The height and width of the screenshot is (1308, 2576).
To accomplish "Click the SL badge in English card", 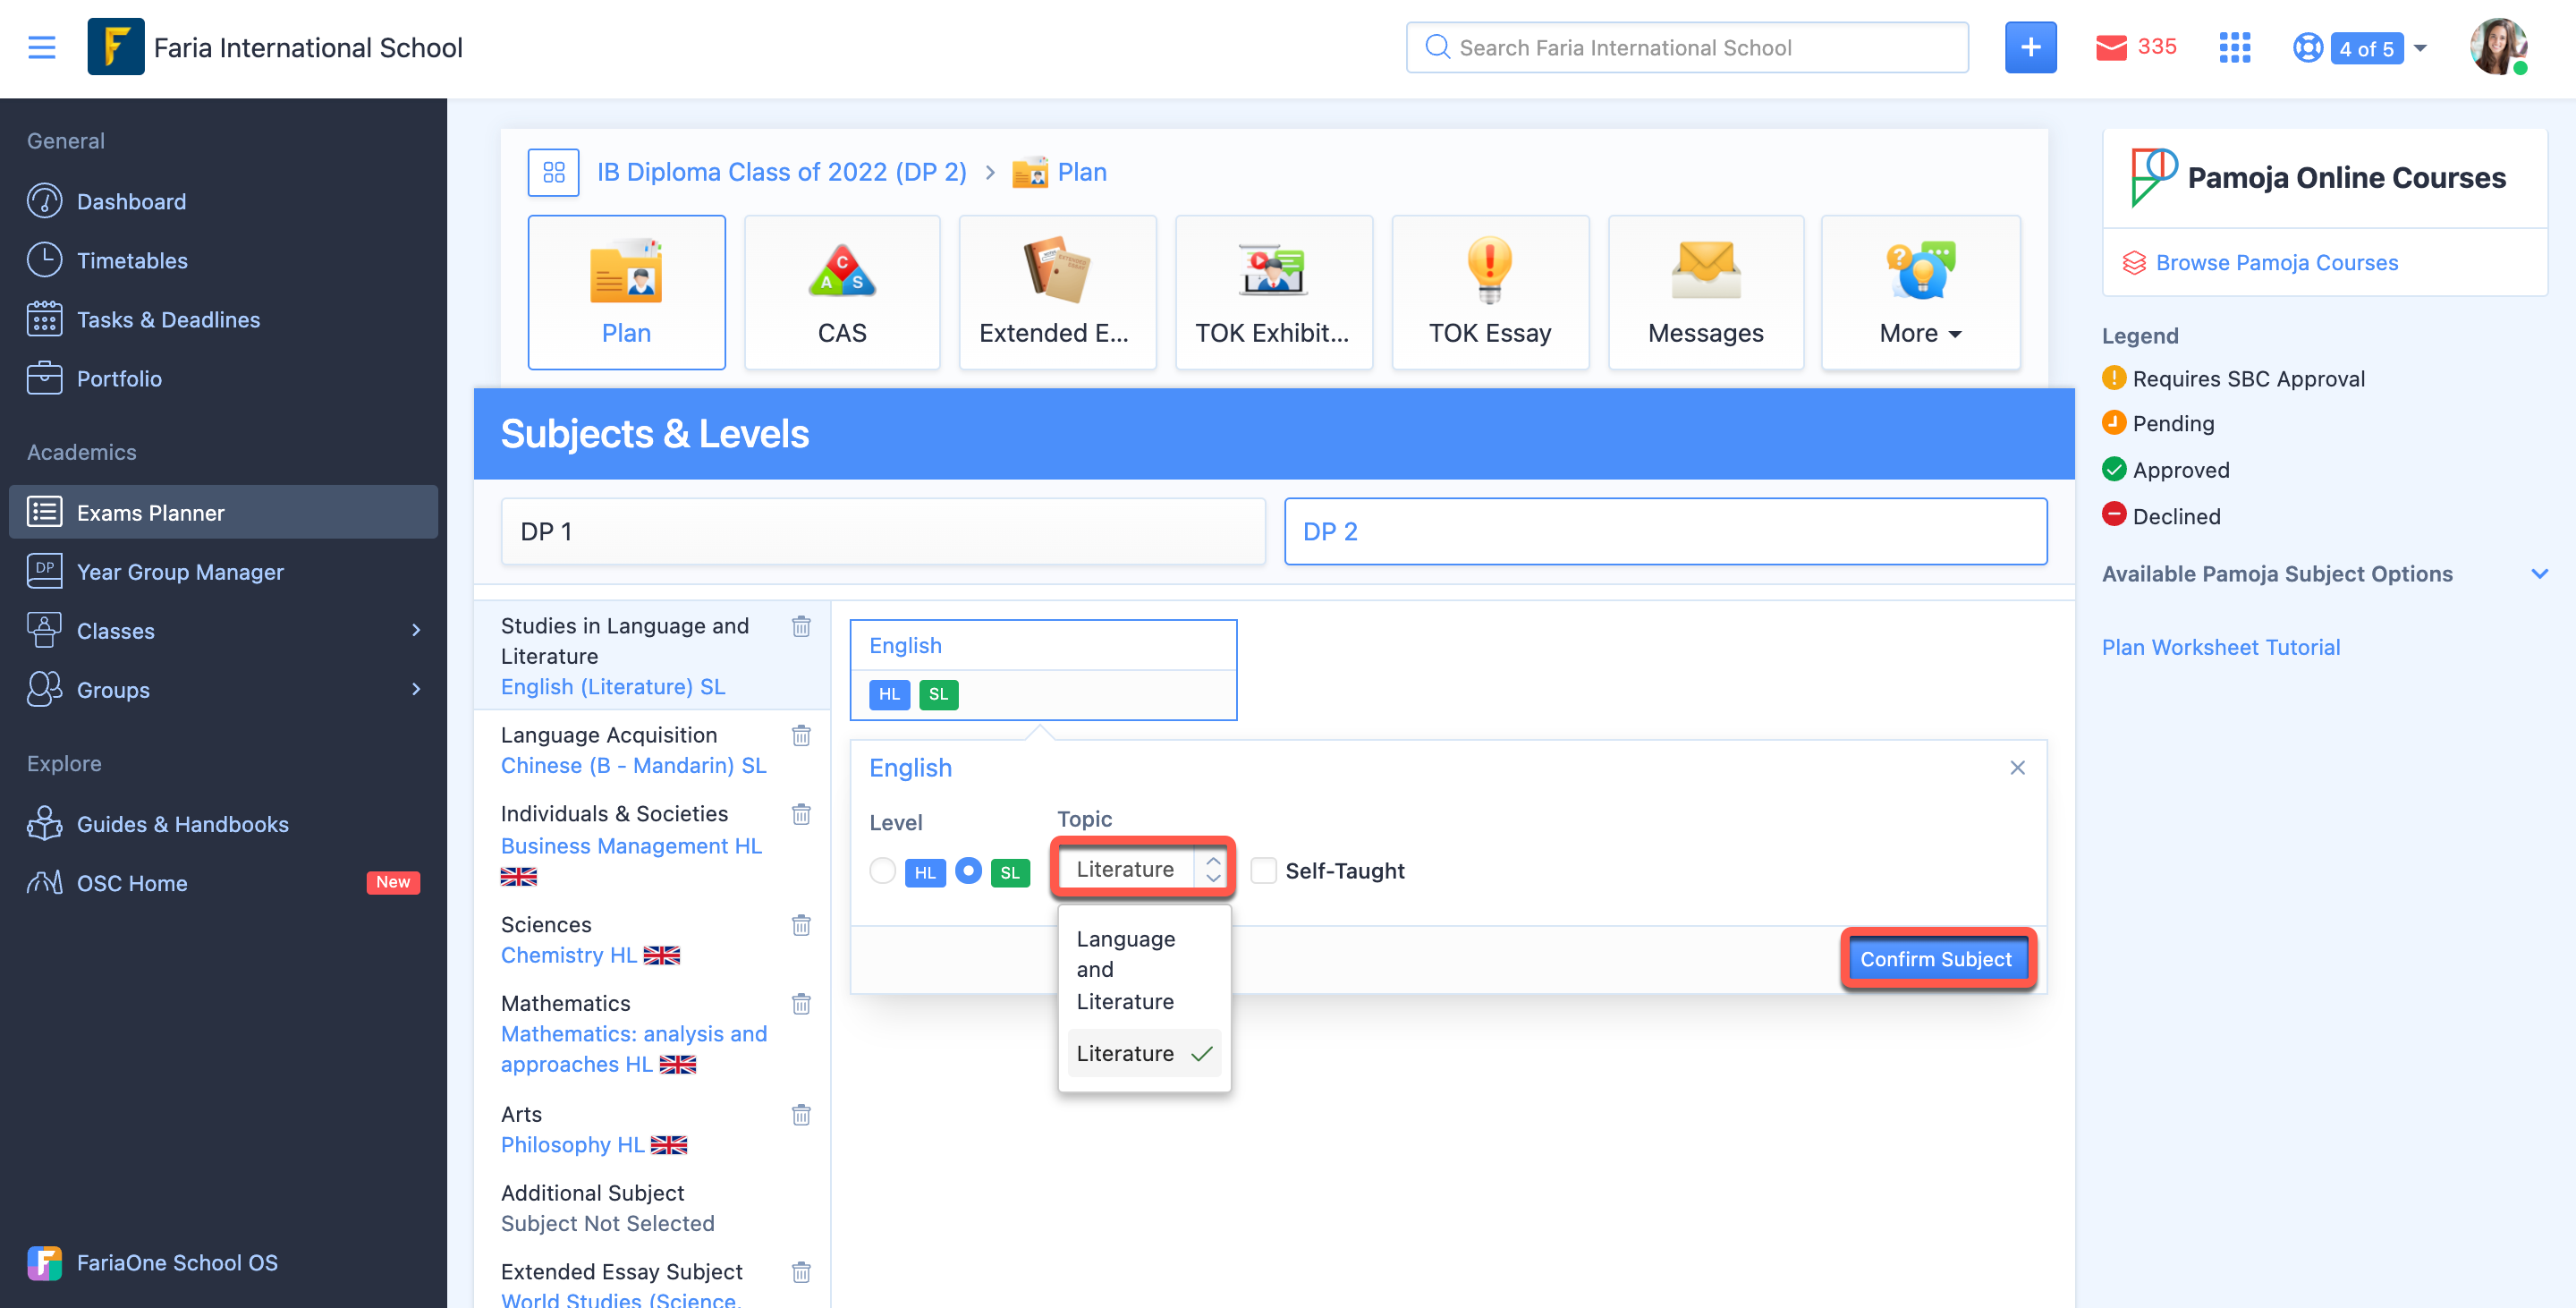I will [938, 694].
